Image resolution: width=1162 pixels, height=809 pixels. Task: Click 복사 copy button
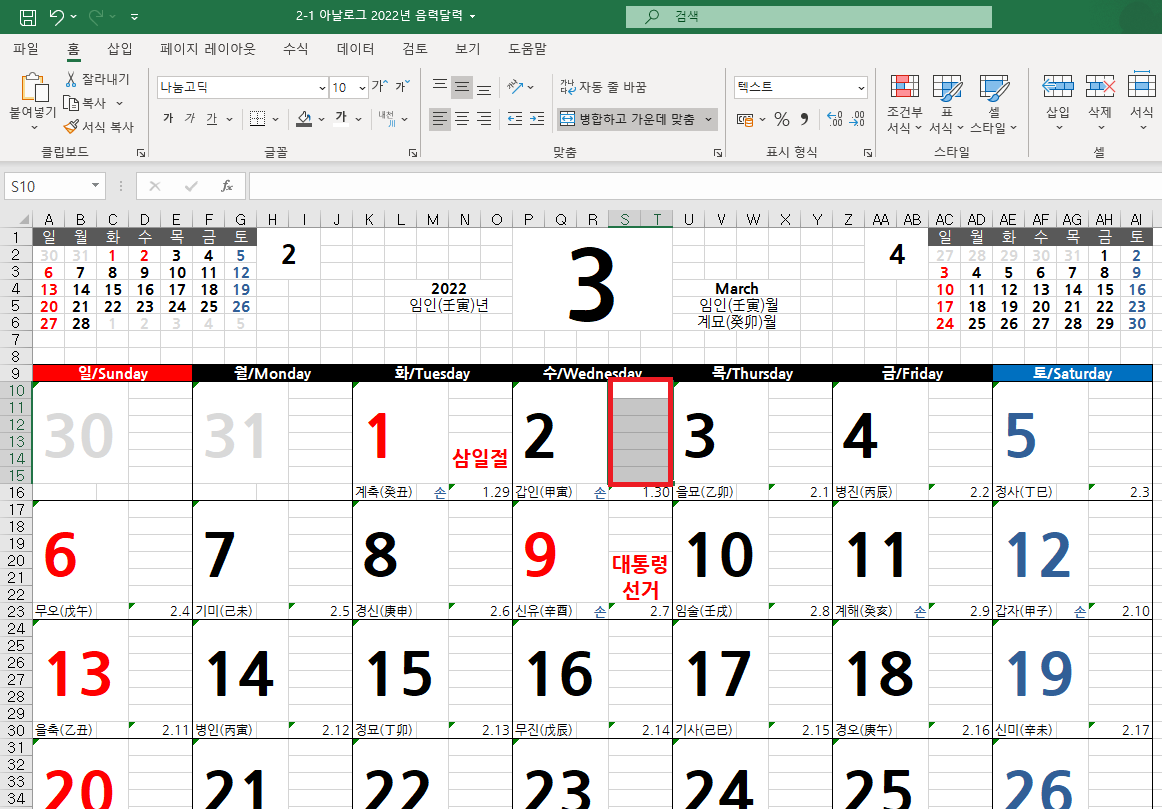[86, 103]
